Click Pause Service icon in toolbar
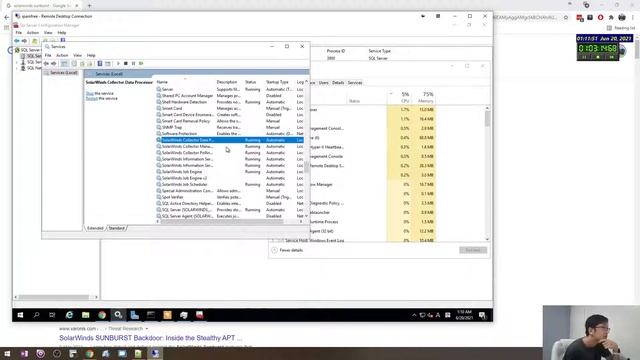The width and height of the screenshot is (640, 360). pyautogui.click(x=133, y=64)
